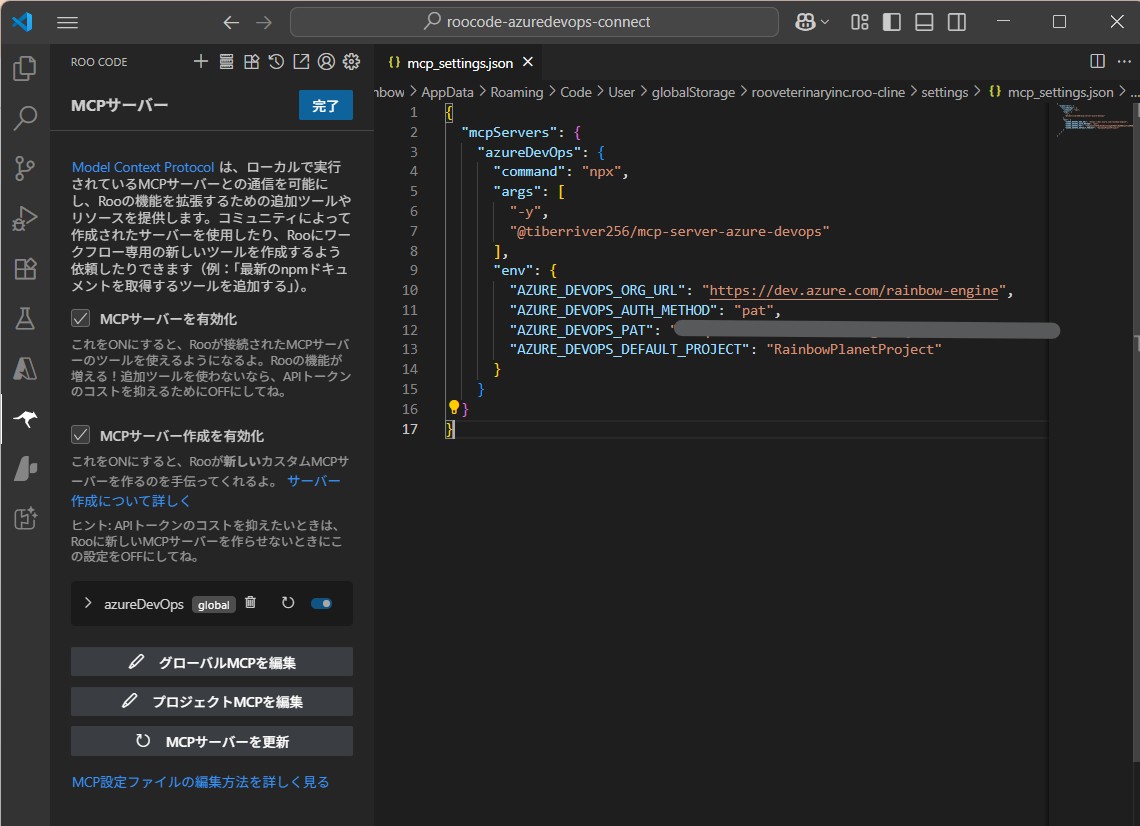This screenshot has width=1140, height=826.
Task: Open the Extensions view
Action: coord(25,268)
